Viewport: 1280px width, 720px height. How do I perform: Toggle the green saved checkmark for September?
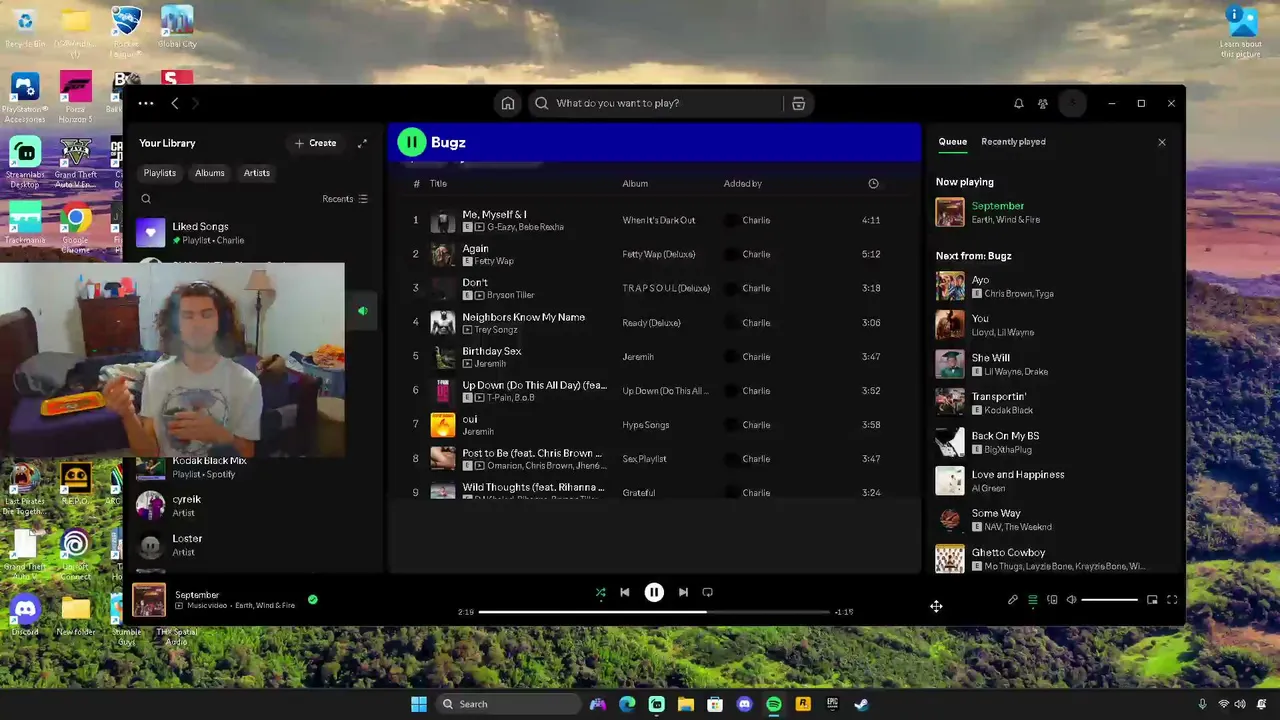point(313,600)
